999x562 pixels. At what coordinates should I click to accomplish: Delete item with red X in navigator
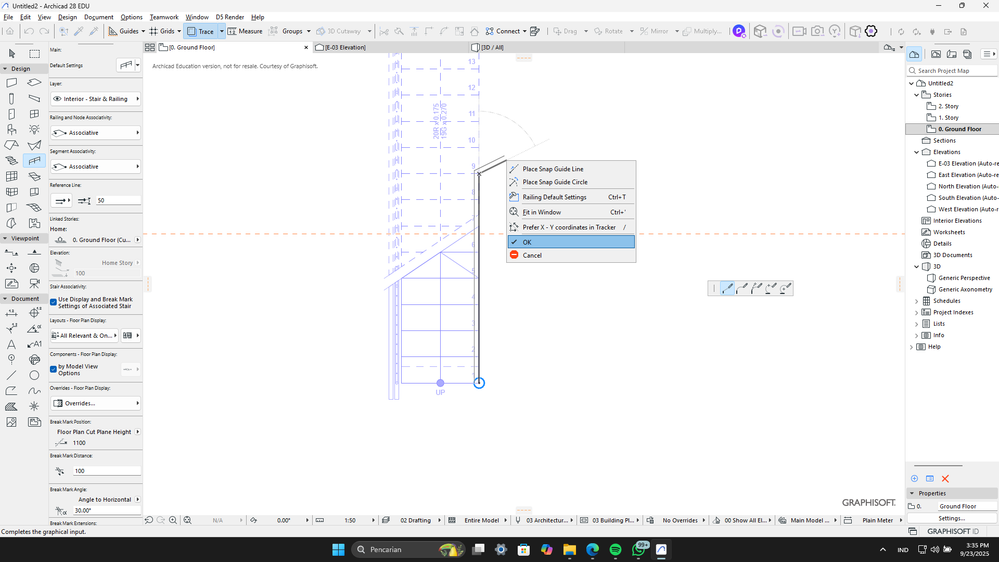945,479
